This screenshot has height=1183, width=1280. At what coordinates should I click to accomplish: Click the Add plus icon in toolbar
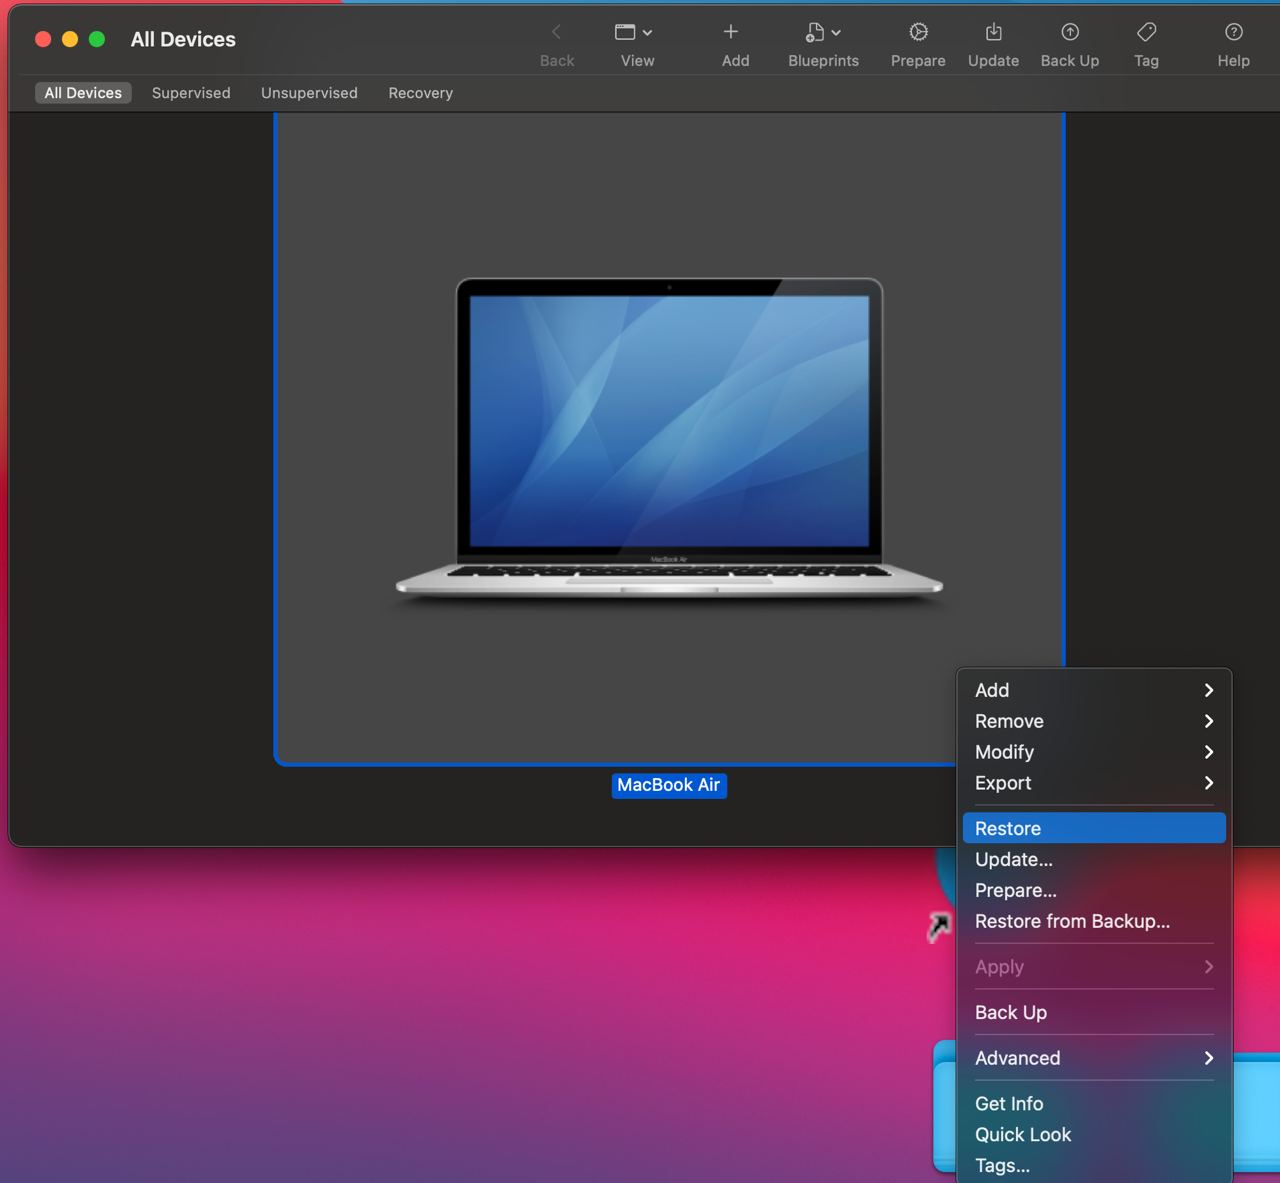[x=731, y=32]
